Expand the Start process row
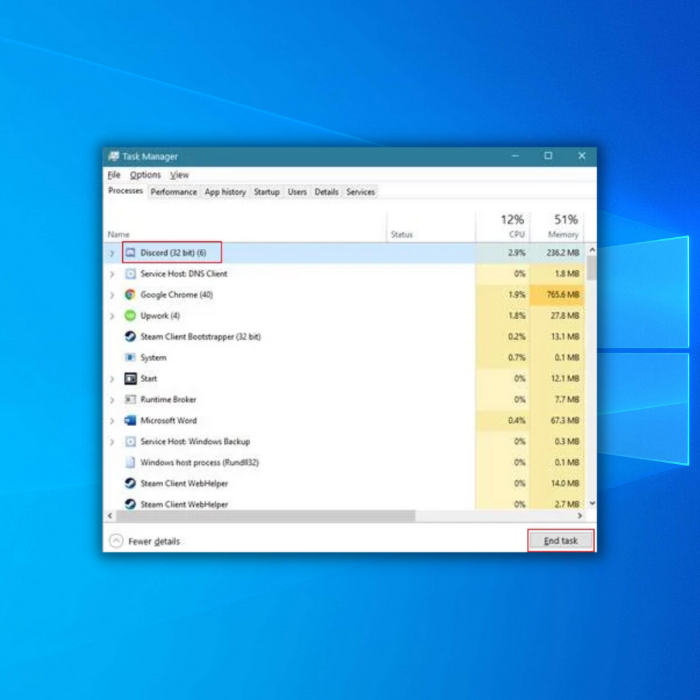Image resolution: width=700 pixels, height=700 pixels. (112, 379)
